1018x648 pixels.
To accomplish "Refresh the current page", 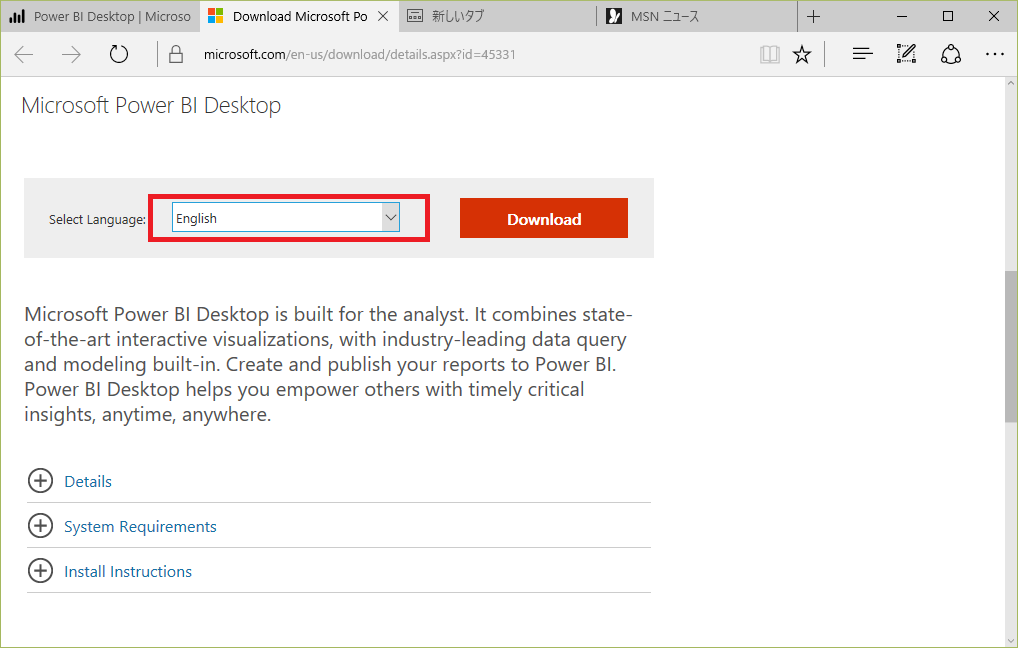I will 119,55.
